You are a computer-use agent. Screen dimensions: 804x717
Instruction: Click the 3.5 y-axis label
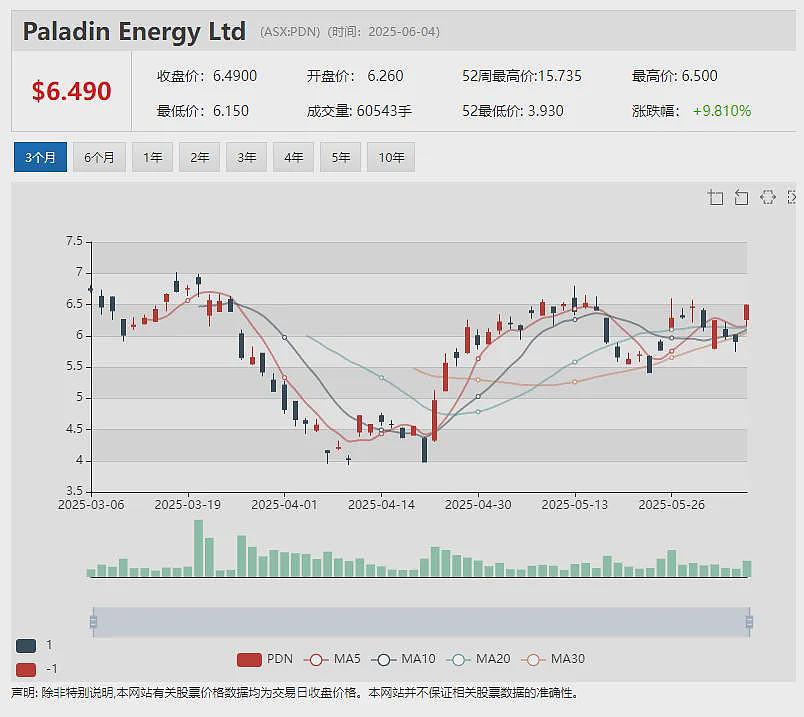[74, 491]
